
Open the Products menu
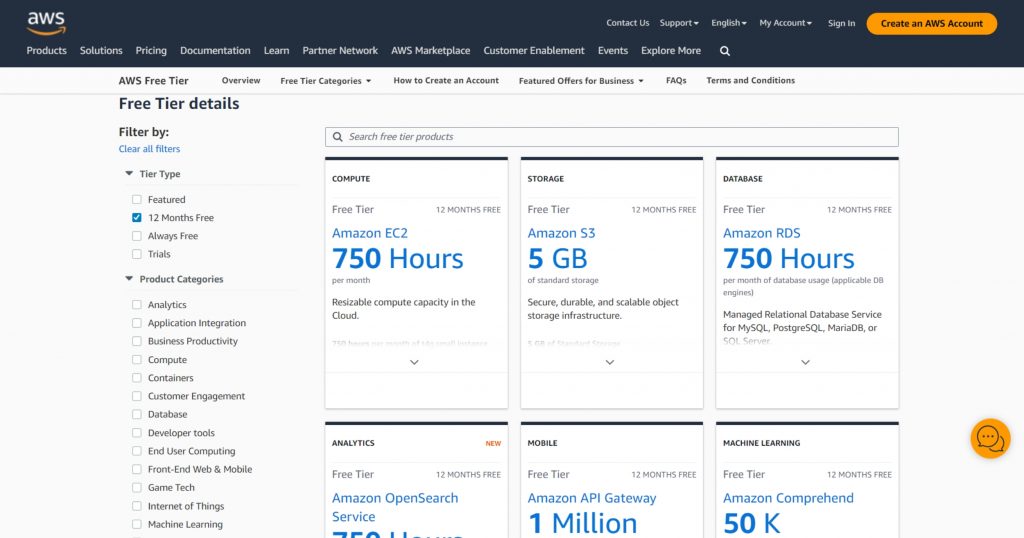46,51
